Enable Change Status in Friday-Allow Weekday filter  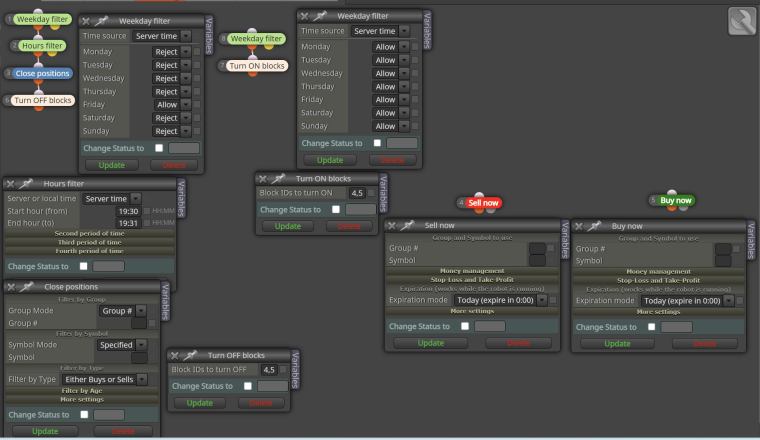click(159, 148)
